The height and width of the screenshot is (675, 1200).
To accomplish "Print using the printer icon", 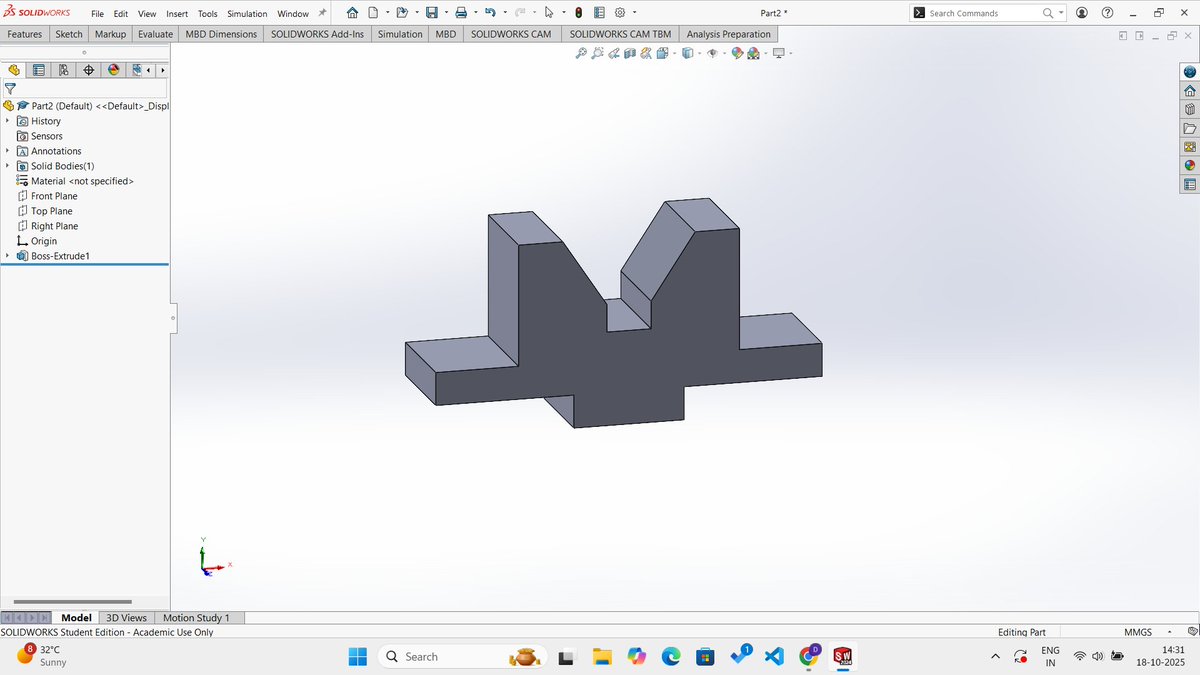I will coord(460,13).
